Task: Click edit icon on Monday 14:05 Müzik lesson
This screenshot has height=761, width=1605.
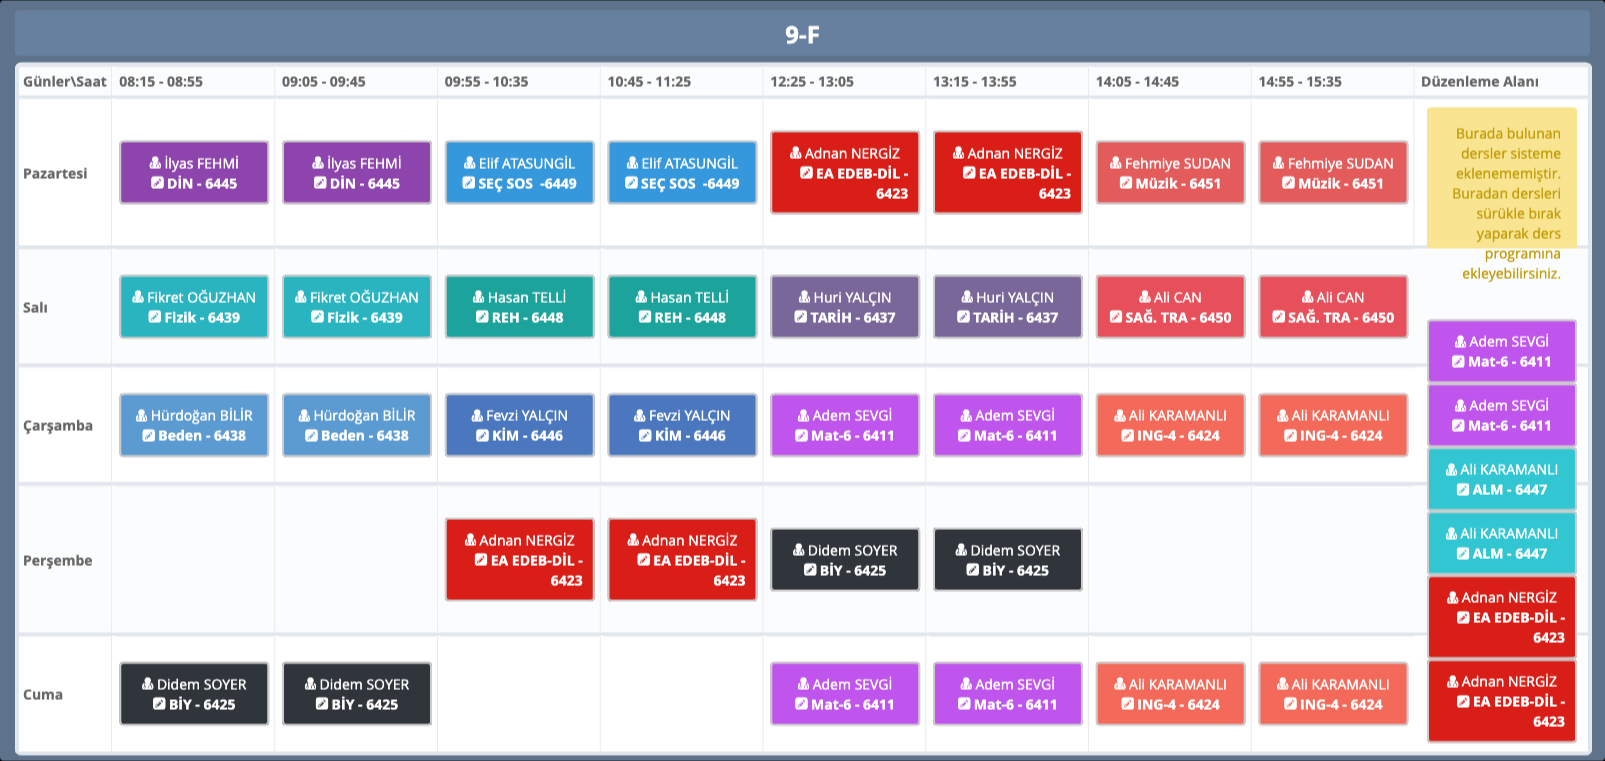Action: (x=1125, y=183)
